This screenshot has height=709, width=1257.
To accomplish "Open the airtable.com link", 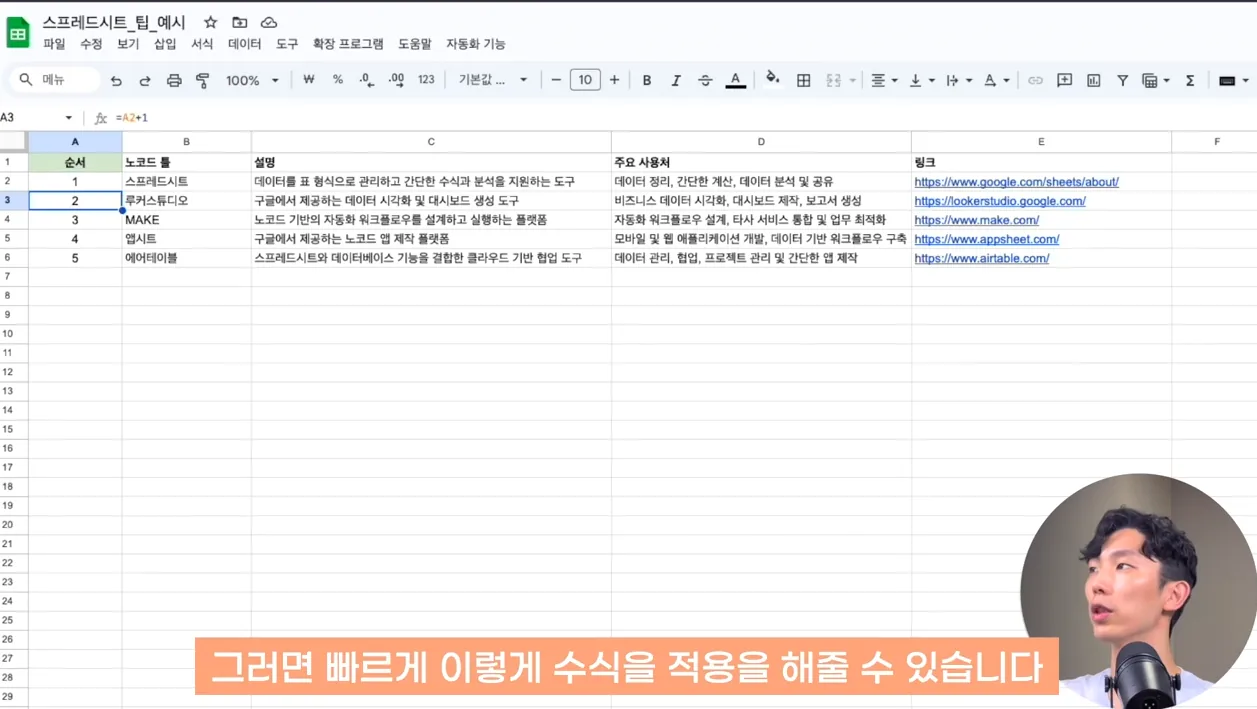I will pyautogui.click(x=981, y=258).
